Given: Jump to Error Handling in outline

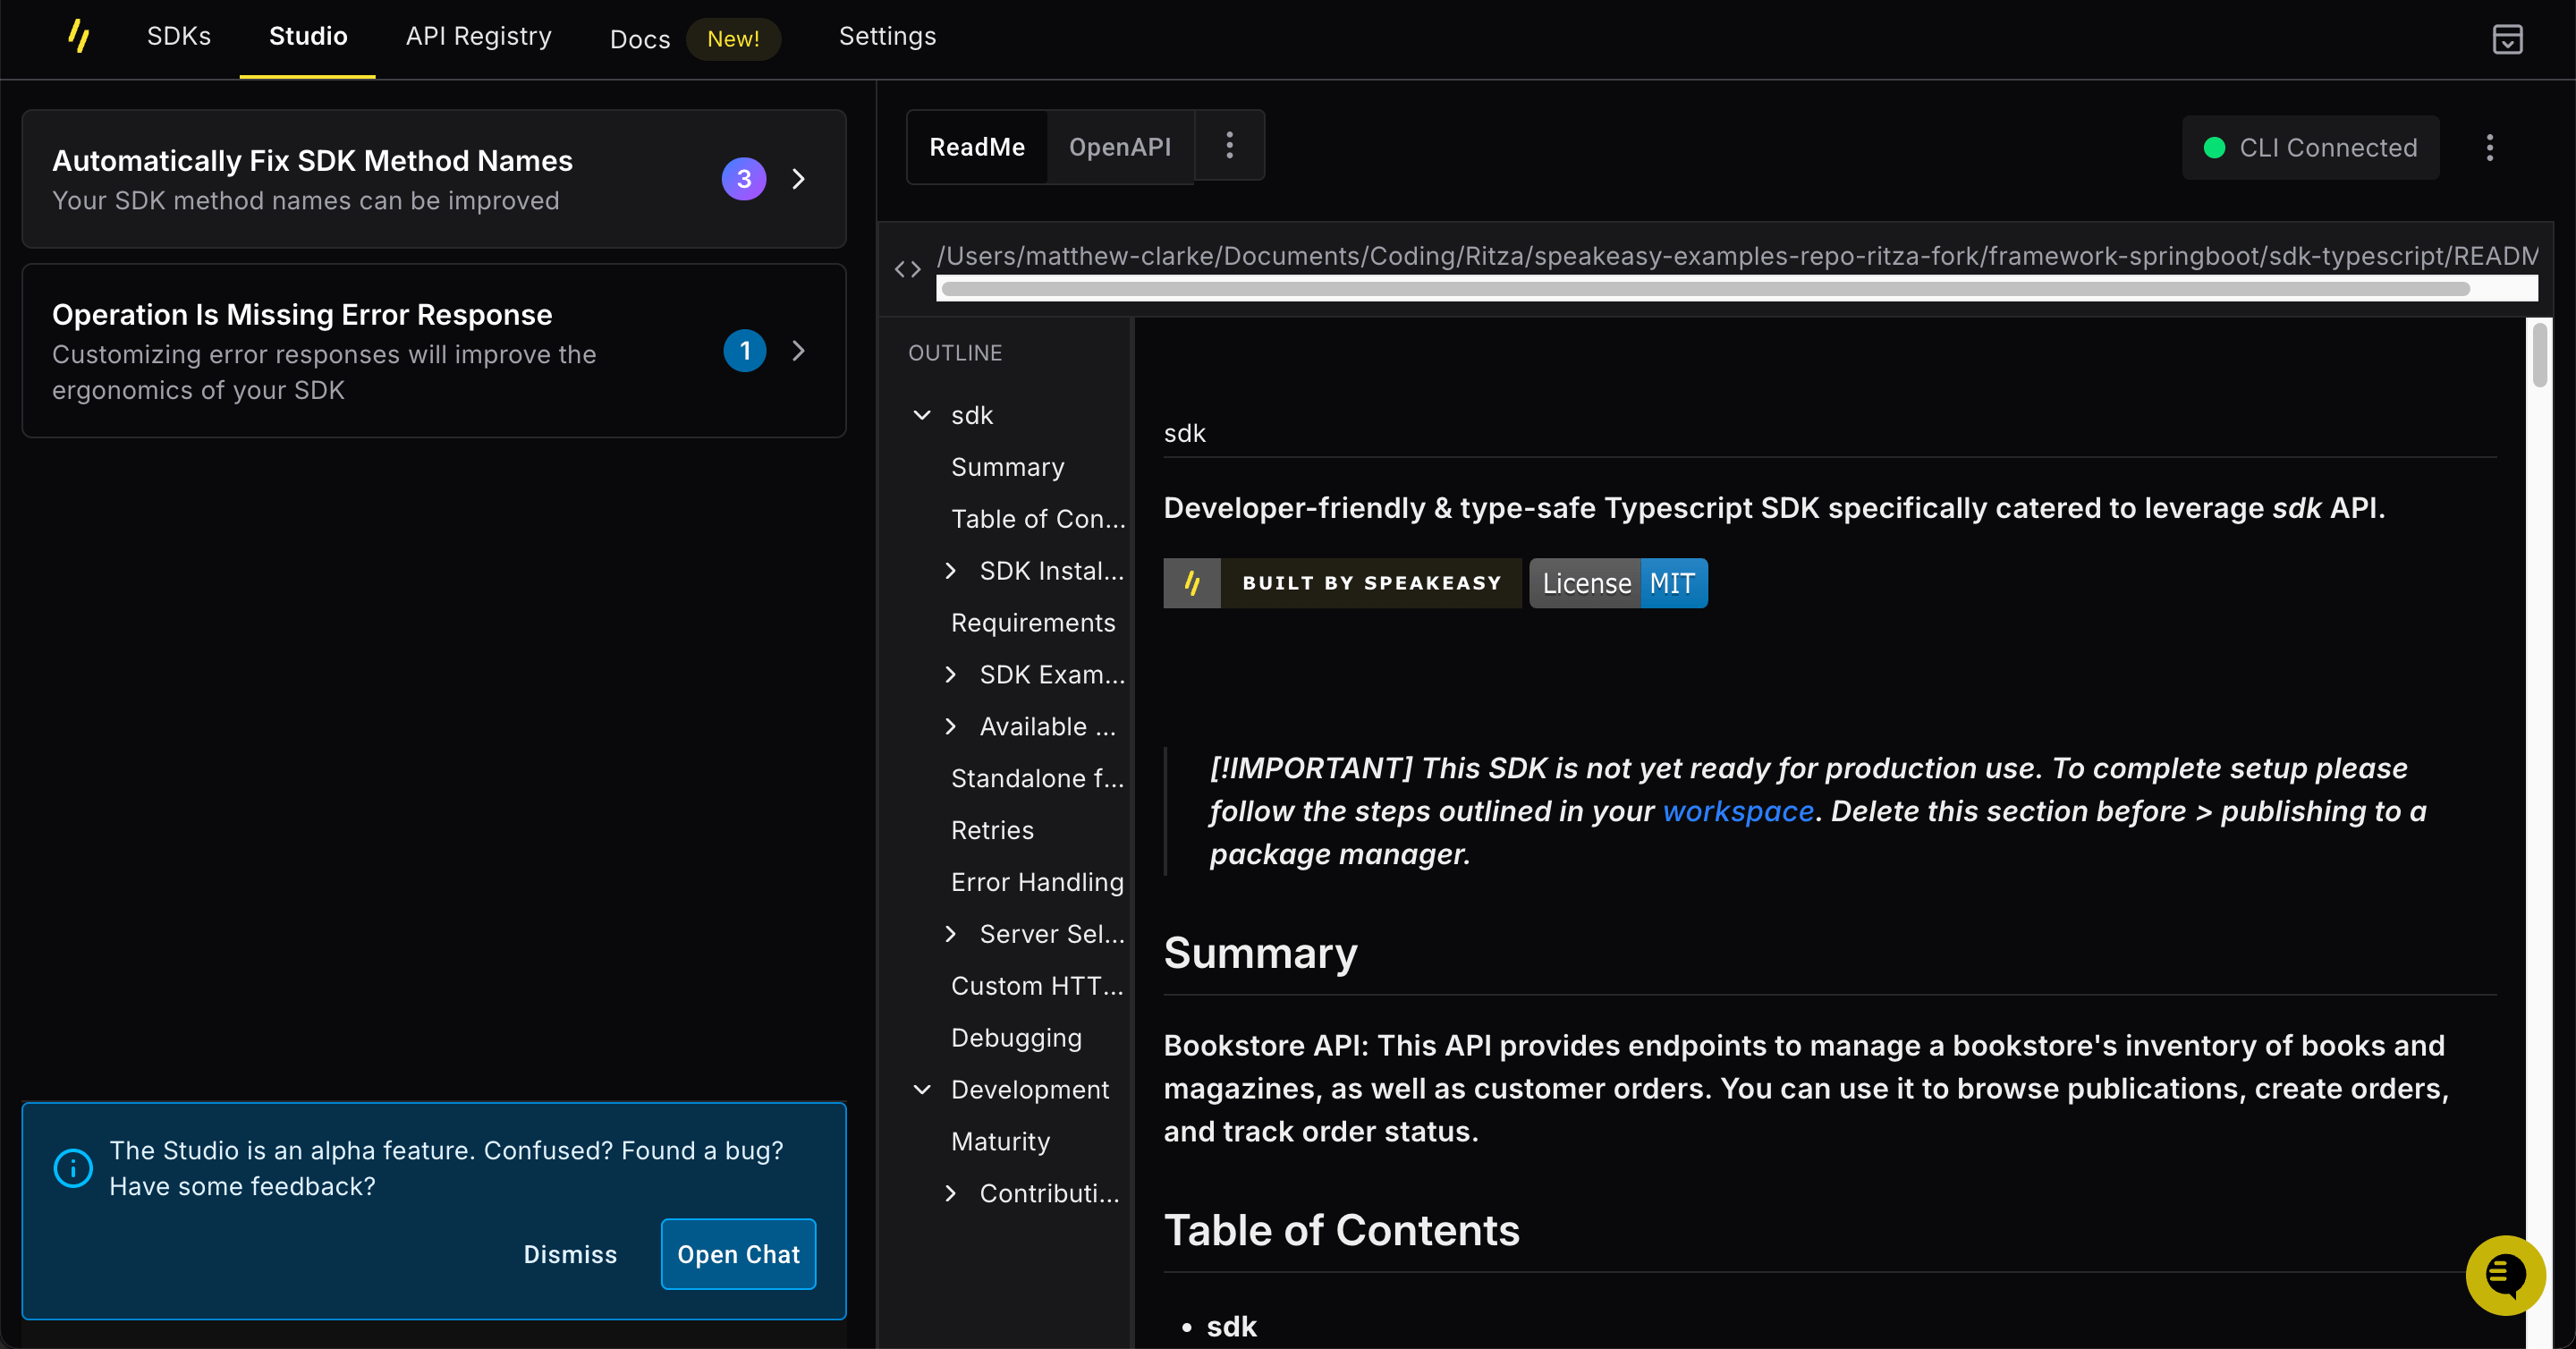Looking at the screenshot, I should pyautogui.click(x=1037, y=882).
